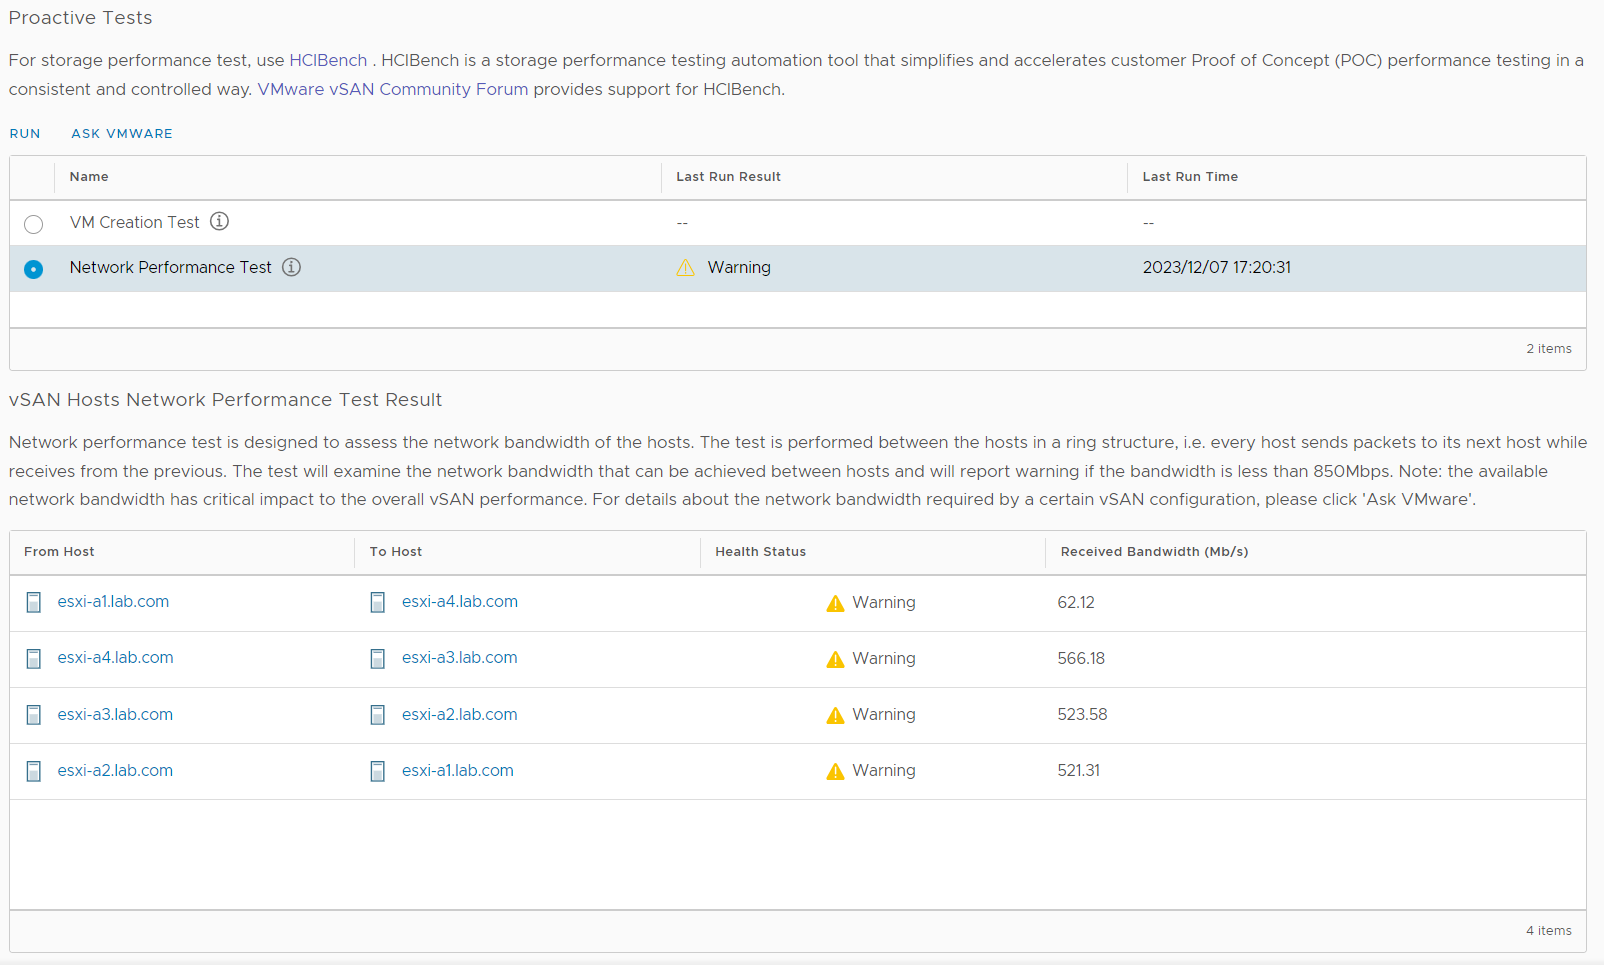The image size is (1604, 965).
Task: Open From Host esxi-a4.lab.com link
Action: (115, 657)
